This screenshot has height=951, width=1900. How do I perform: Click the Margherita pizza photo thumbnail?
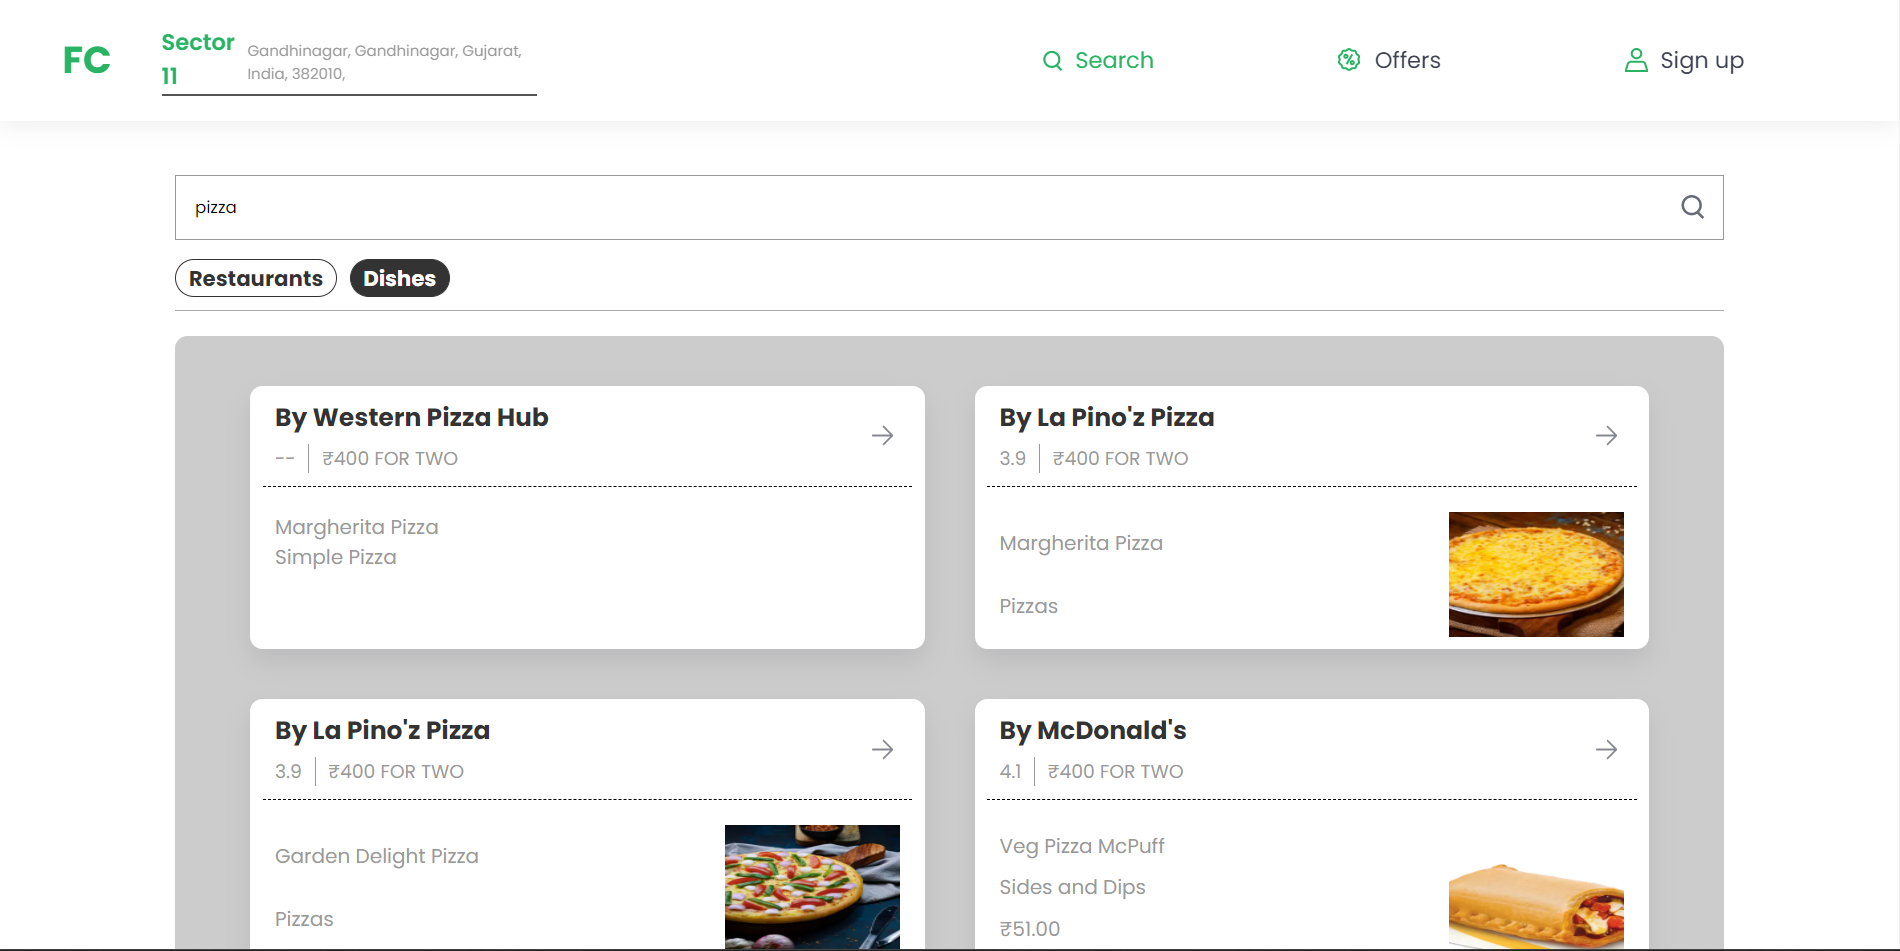pos(1536,574)
